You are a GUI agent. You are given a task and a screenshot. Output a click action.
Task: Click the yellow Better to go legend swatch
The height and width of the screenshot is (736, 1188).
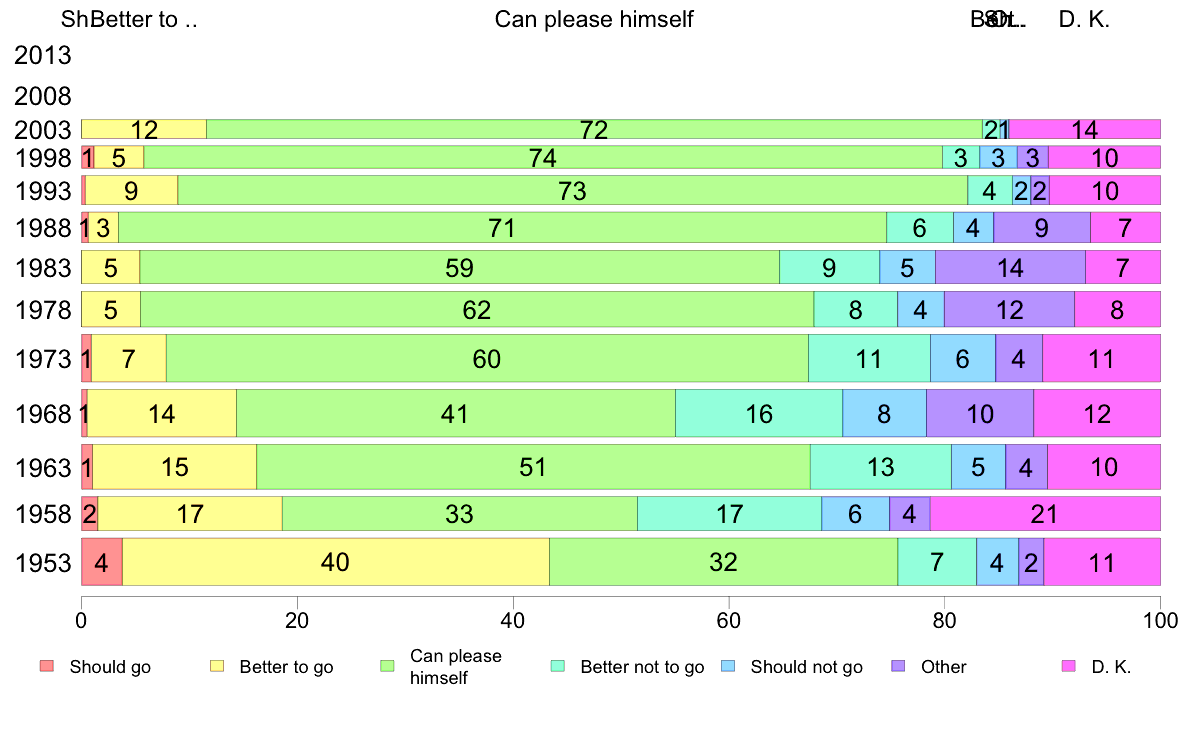point(217,666)
